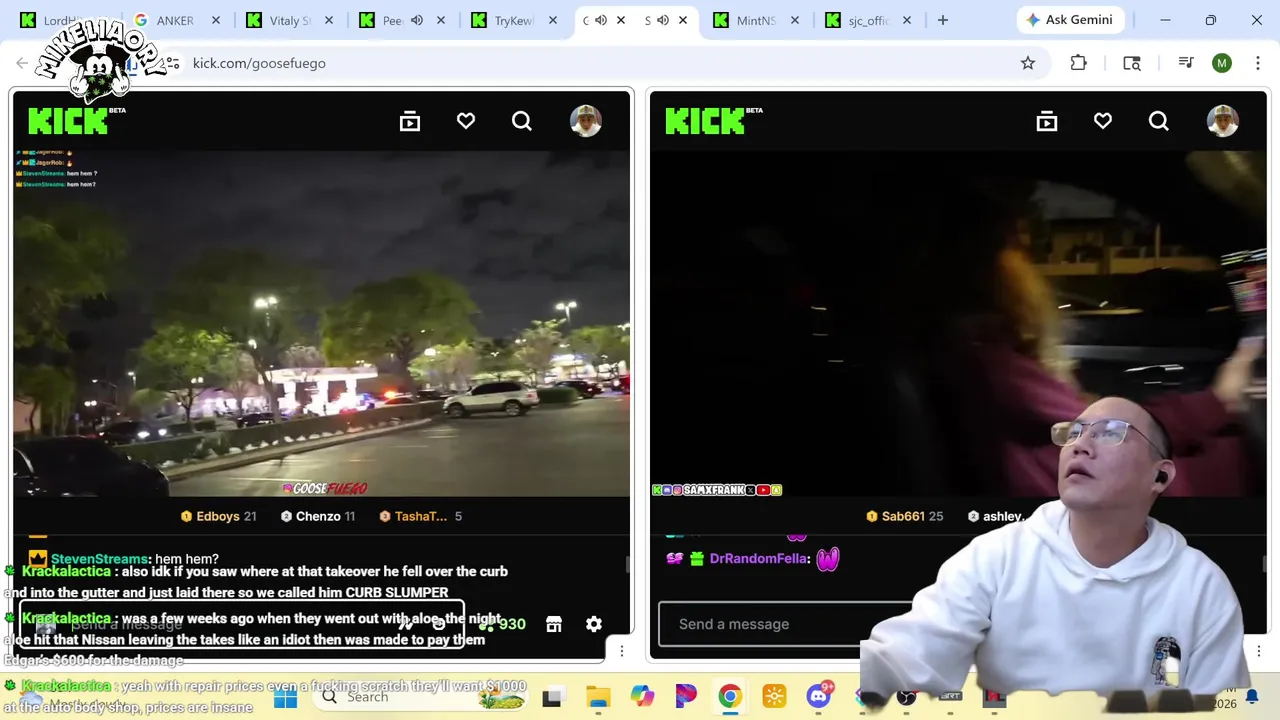Open the Chrome profile M avatar
This screenshot has width=1280, height=720.
[1222, 63]
